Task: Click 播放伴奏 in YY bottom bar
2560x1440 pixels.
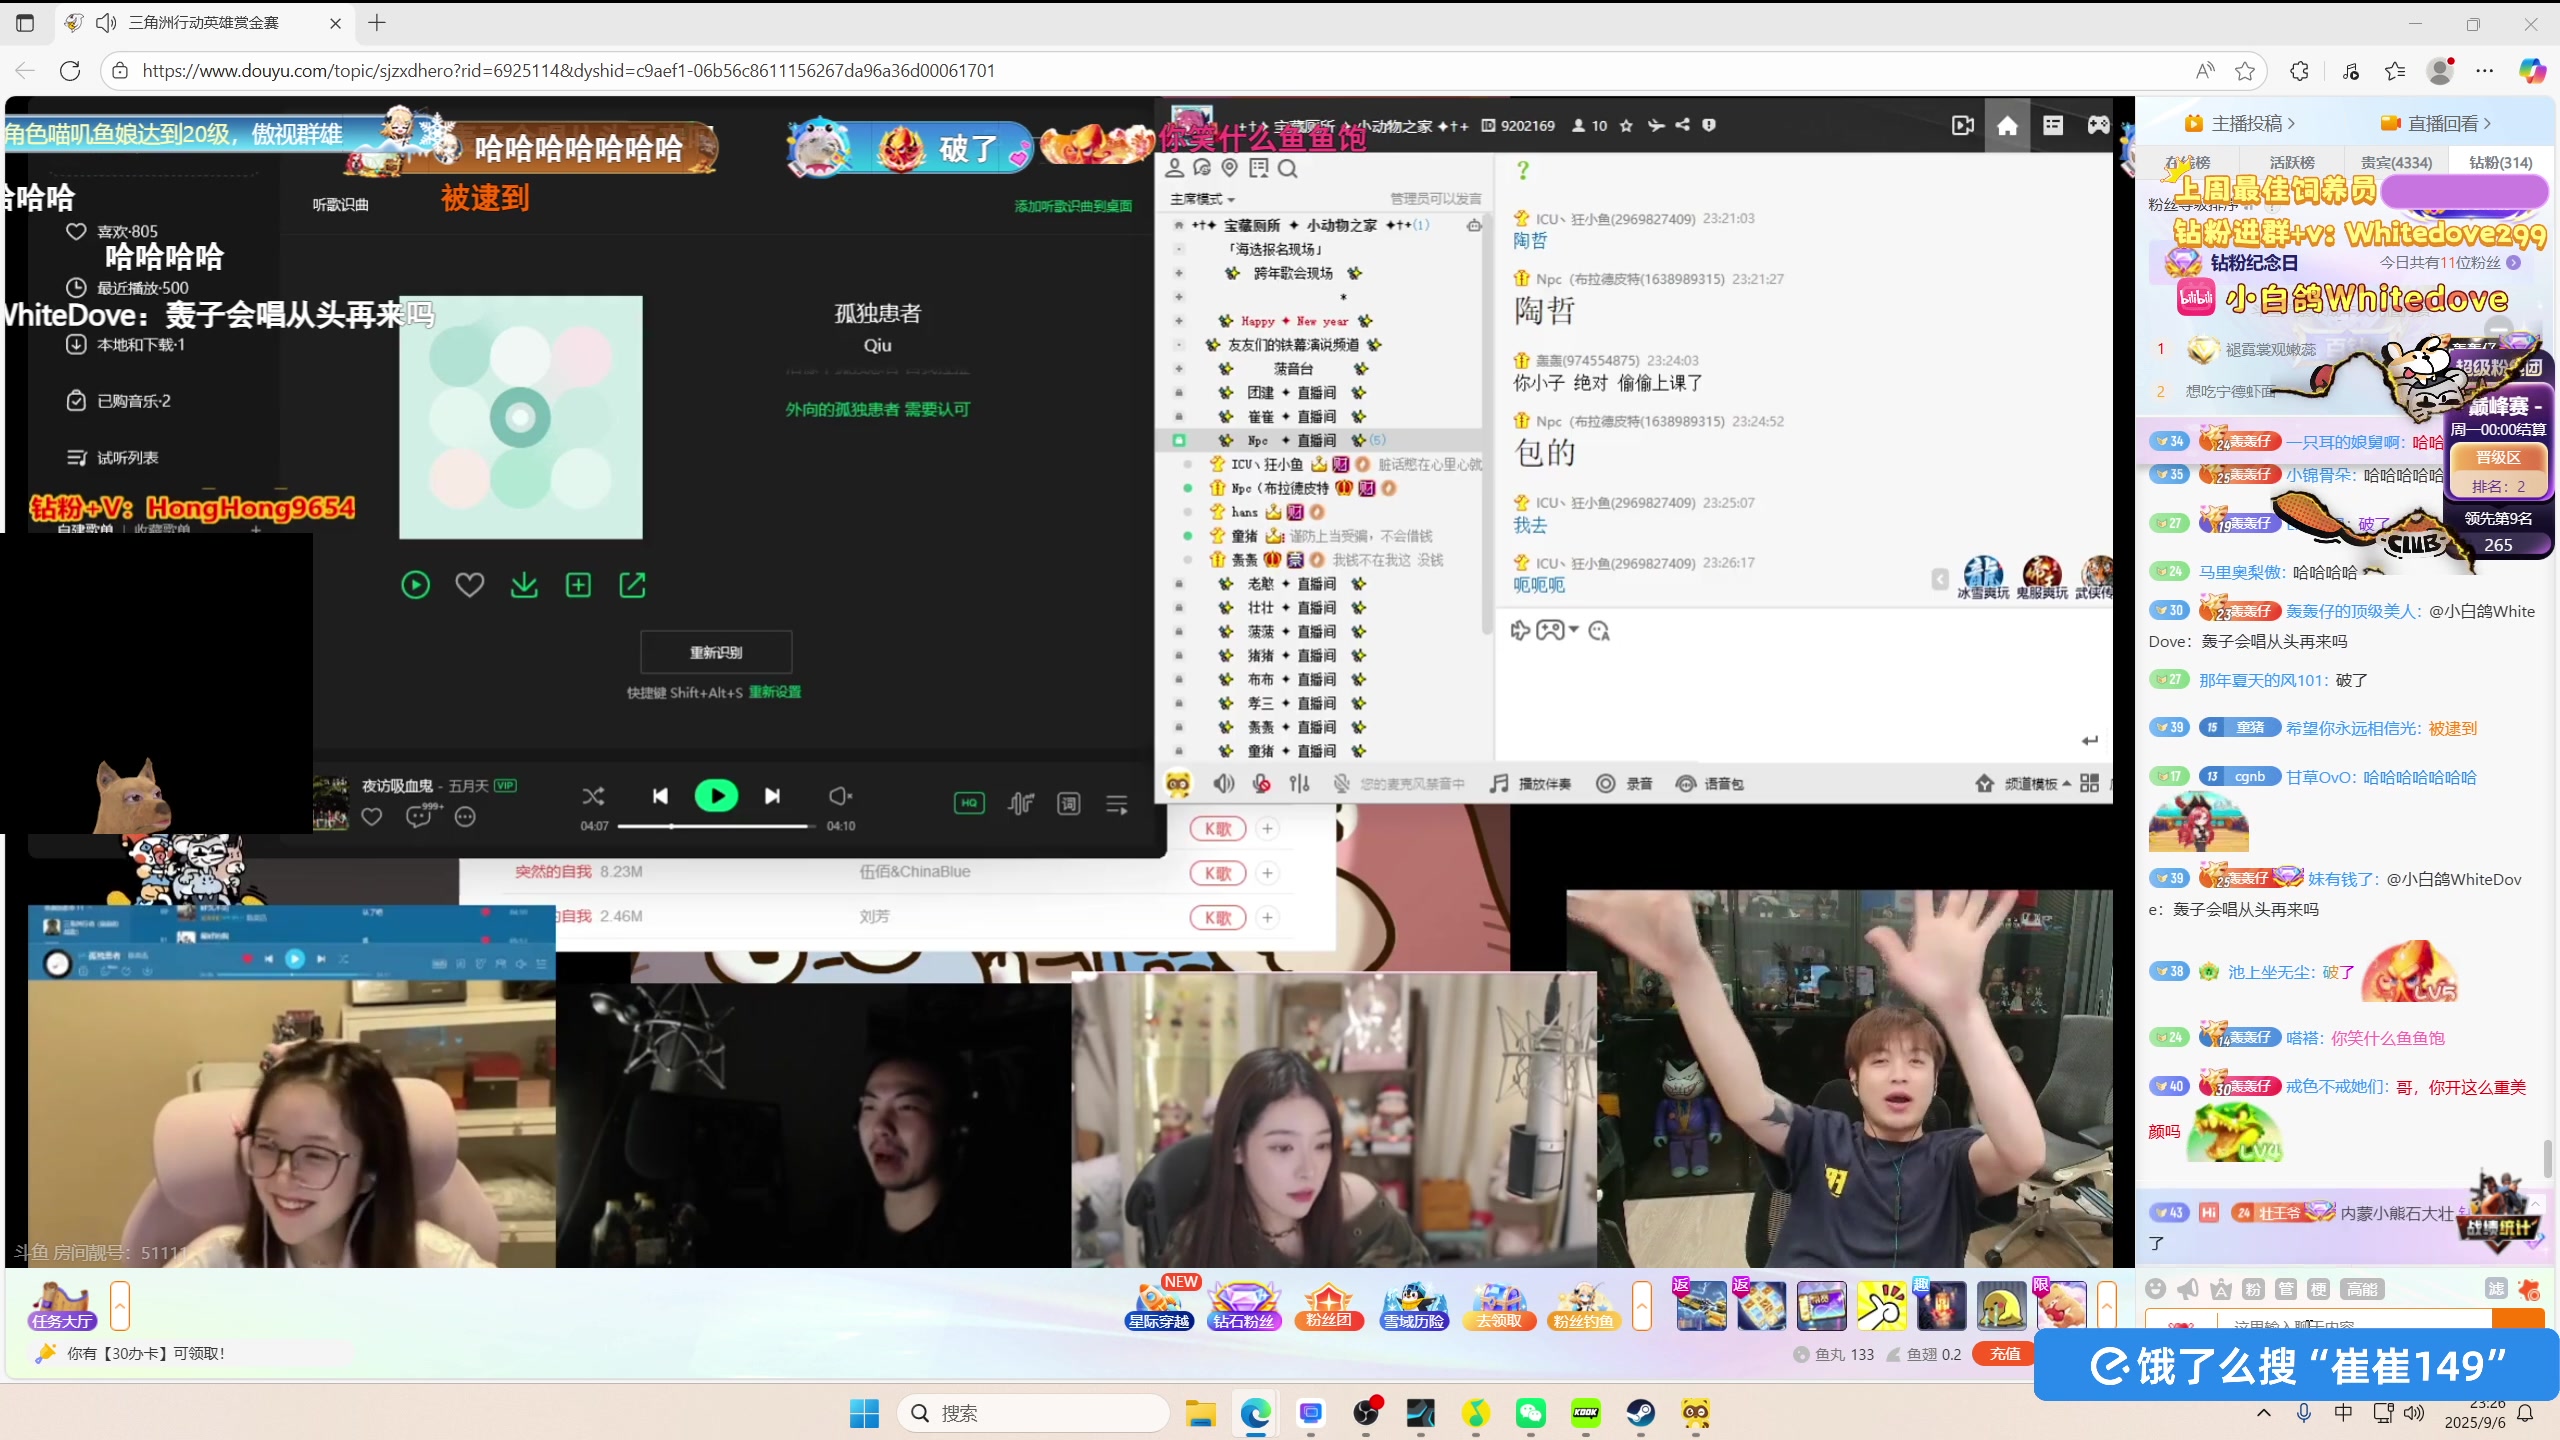Action: coord(1530,784)
